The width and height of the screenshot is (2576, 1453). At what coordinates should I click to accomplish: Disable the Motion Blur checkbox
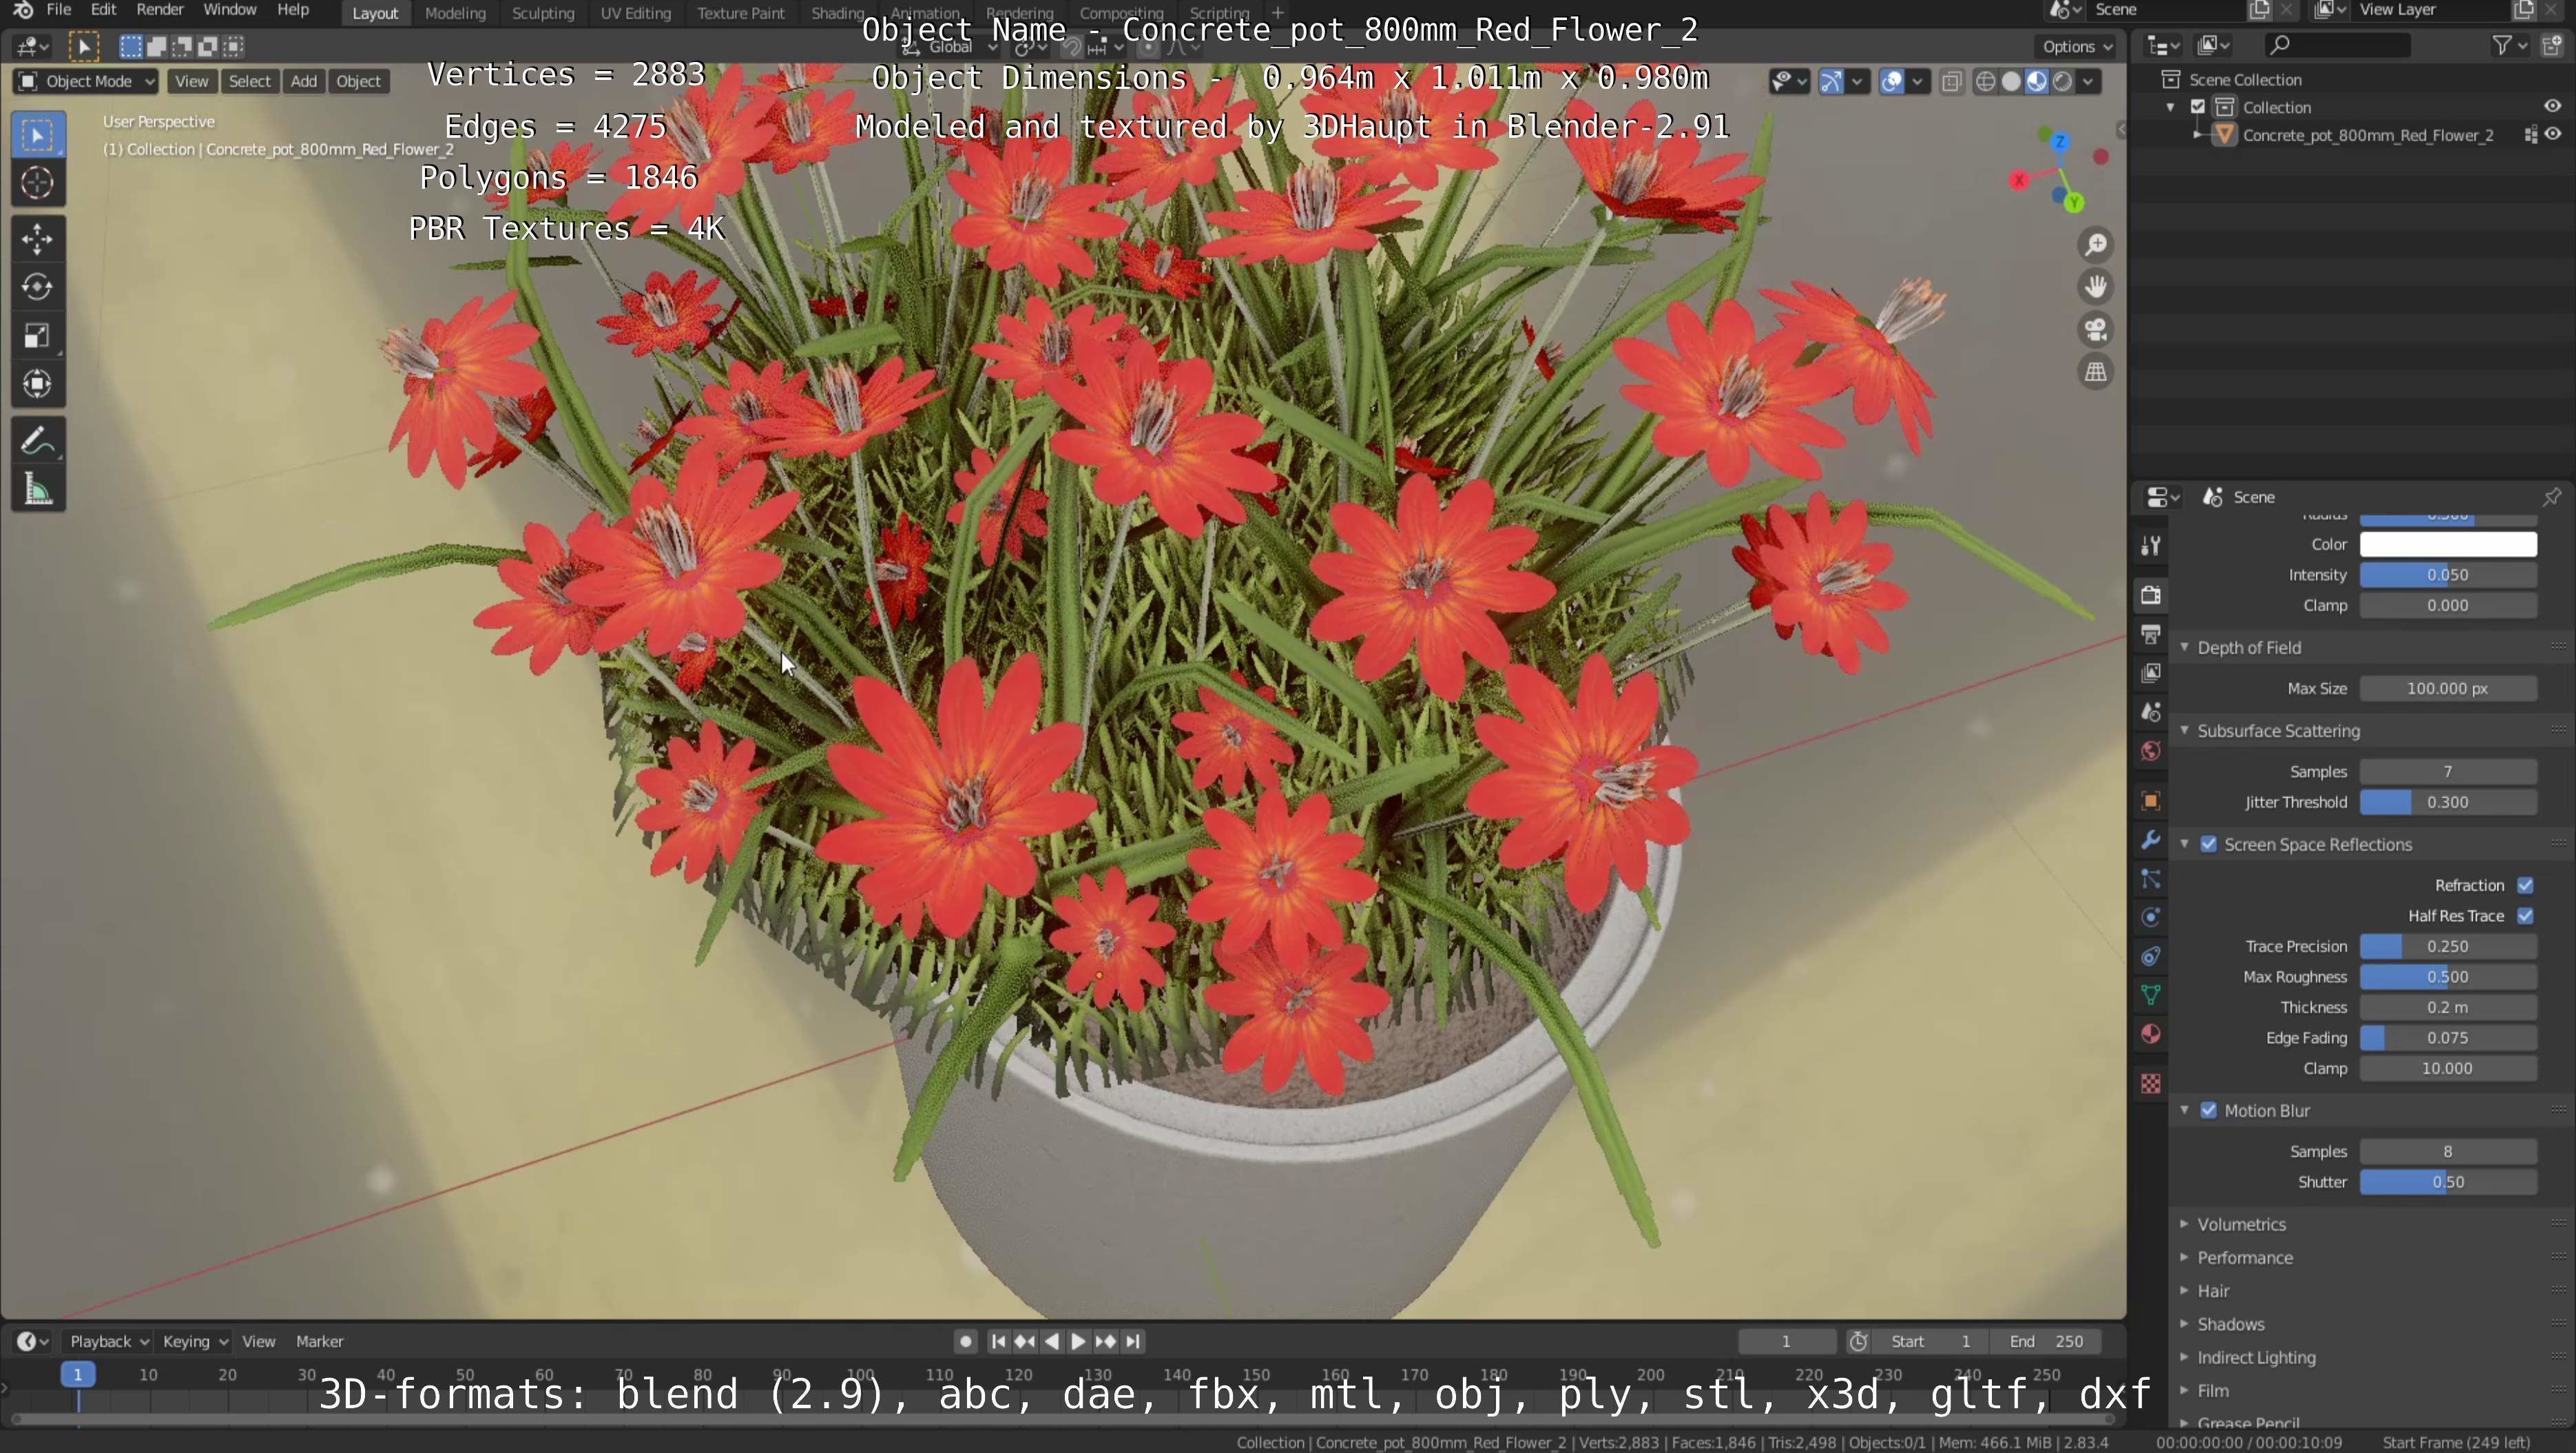(2208, 1111)
